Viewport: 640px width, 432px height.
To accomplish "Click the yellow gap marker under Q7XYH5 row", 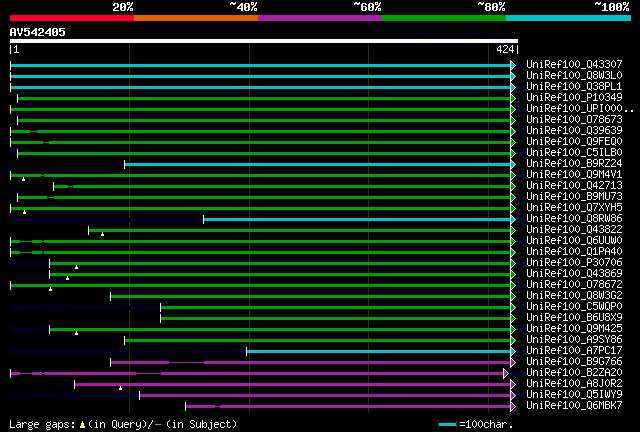I will click(24, 212).
